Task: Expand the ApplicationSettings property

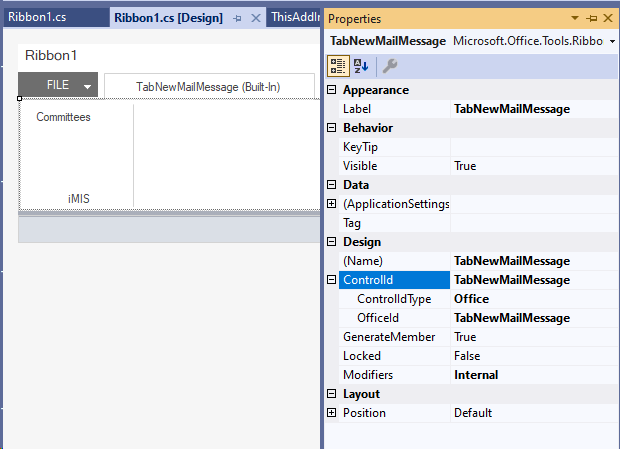Action: (332, 204)
